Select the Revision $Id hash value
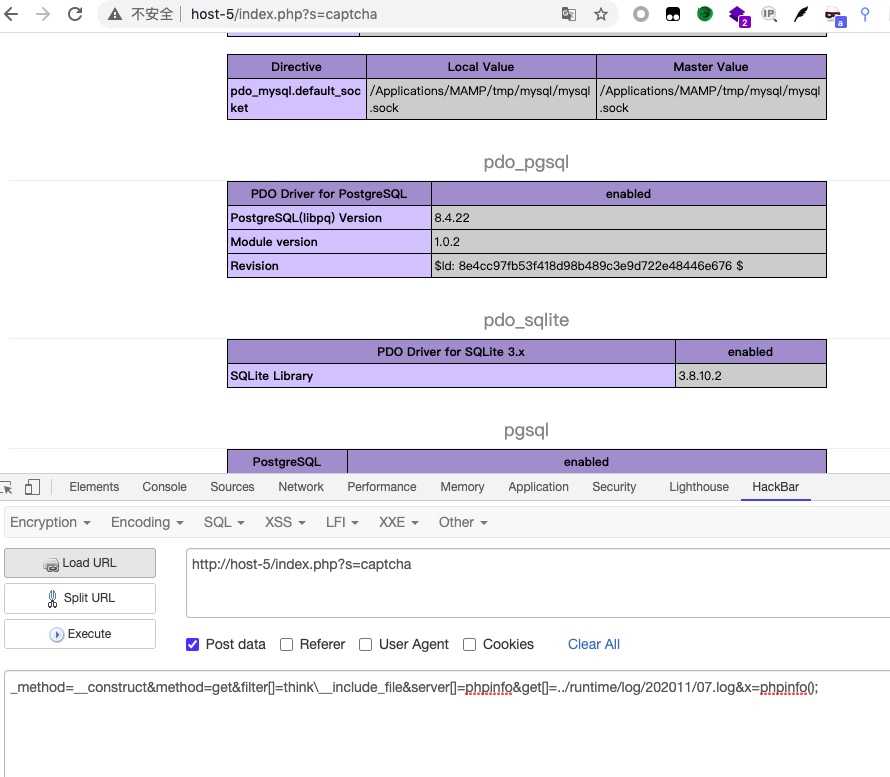Viewport: 890px width, 777px height. coord(589,266)
